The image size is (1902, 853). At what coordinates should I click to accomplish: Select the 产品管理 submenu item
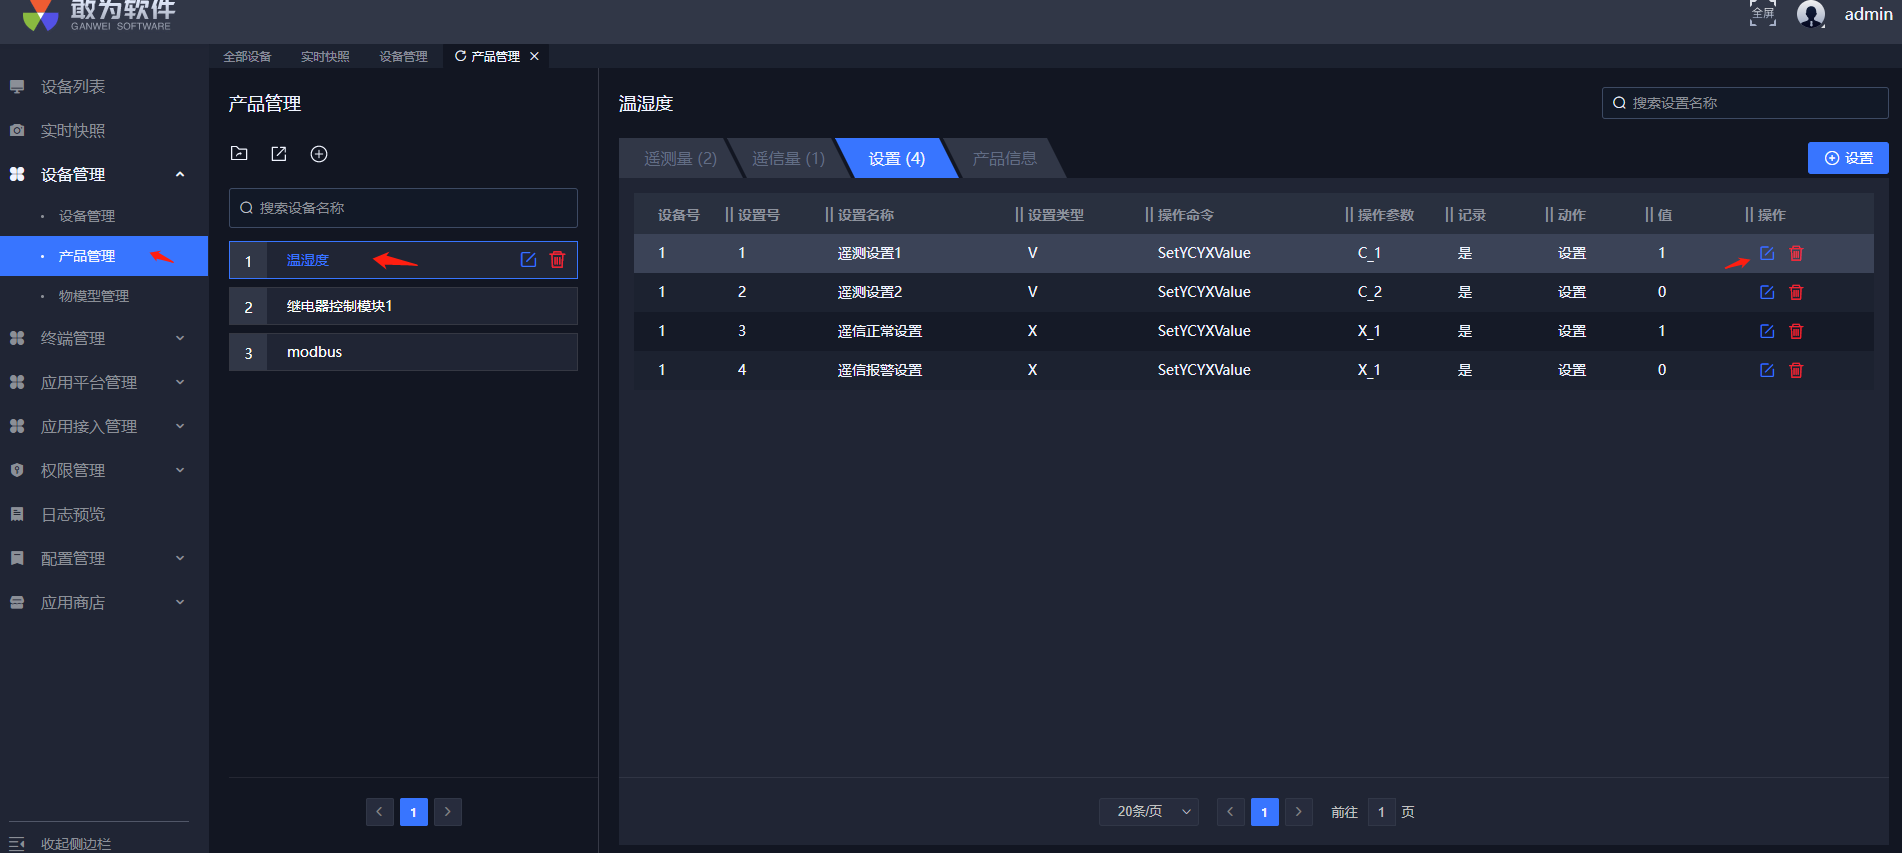point(104,256)
